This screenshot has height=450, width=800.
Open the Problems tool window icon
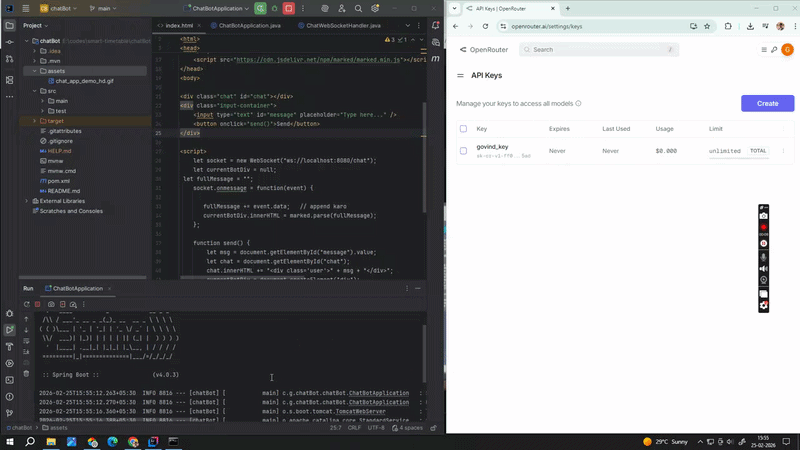tap(10, 396)
